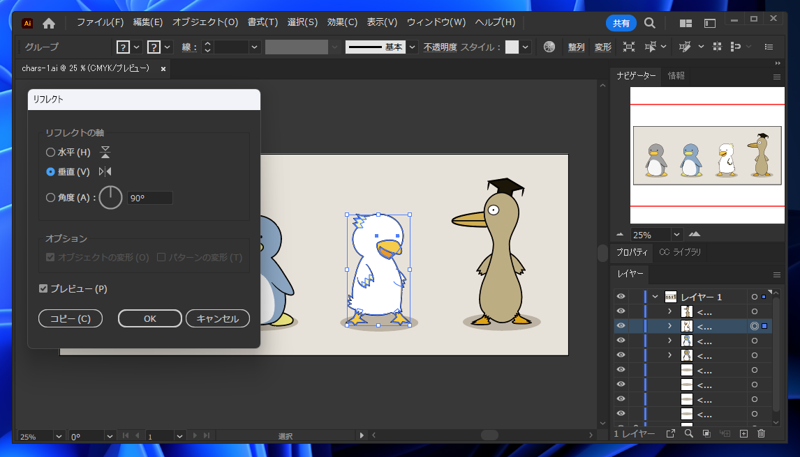Select the 角度 (A) radio button
Image resolution: width=800 pixels, height=457 pixels.
pyautogui.click(x=50, y=197)
